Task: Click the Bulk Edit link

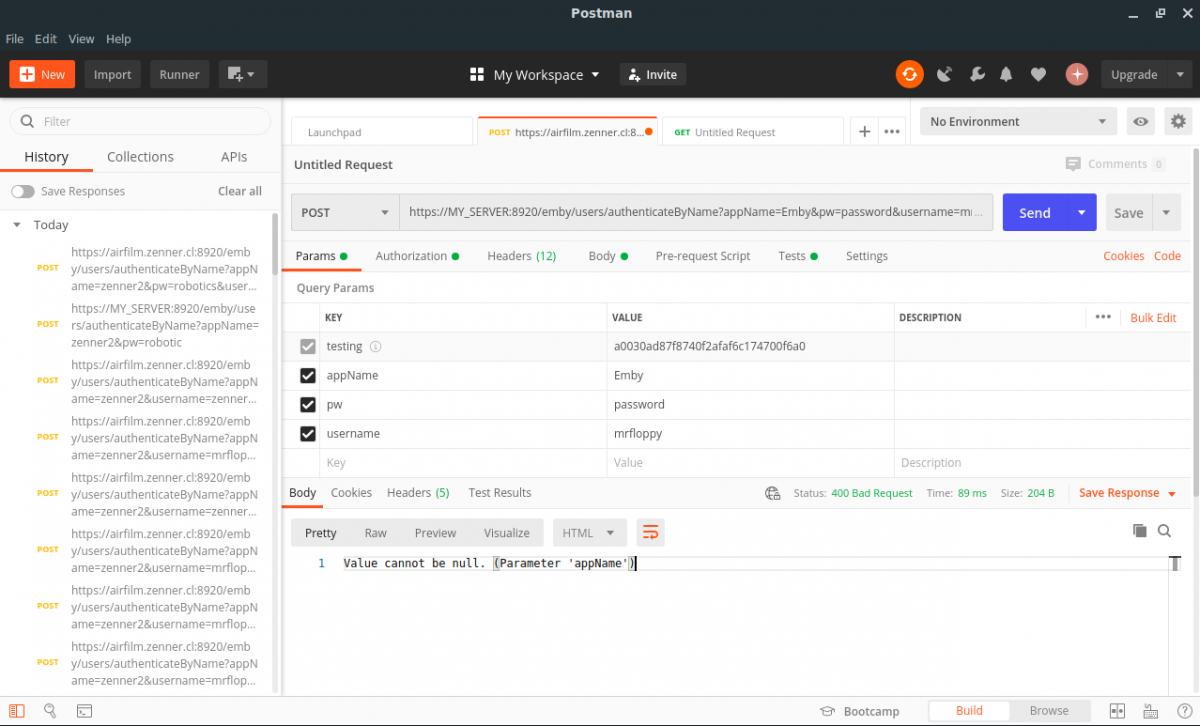Action: pos(1153,317)
